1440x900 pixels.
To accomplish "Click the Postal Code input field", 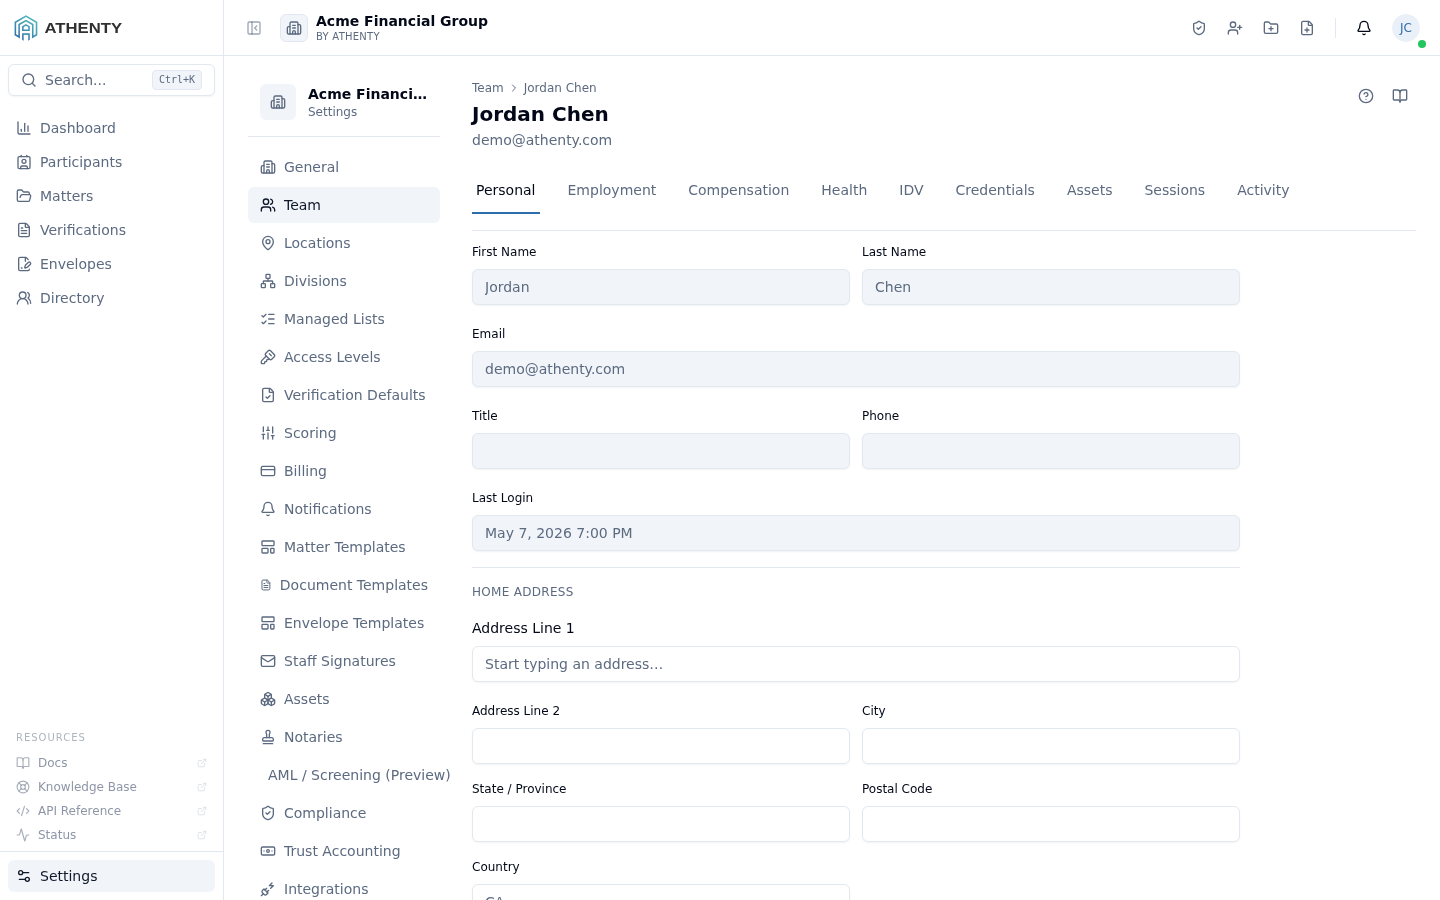I will click(x=1051, y=824).
